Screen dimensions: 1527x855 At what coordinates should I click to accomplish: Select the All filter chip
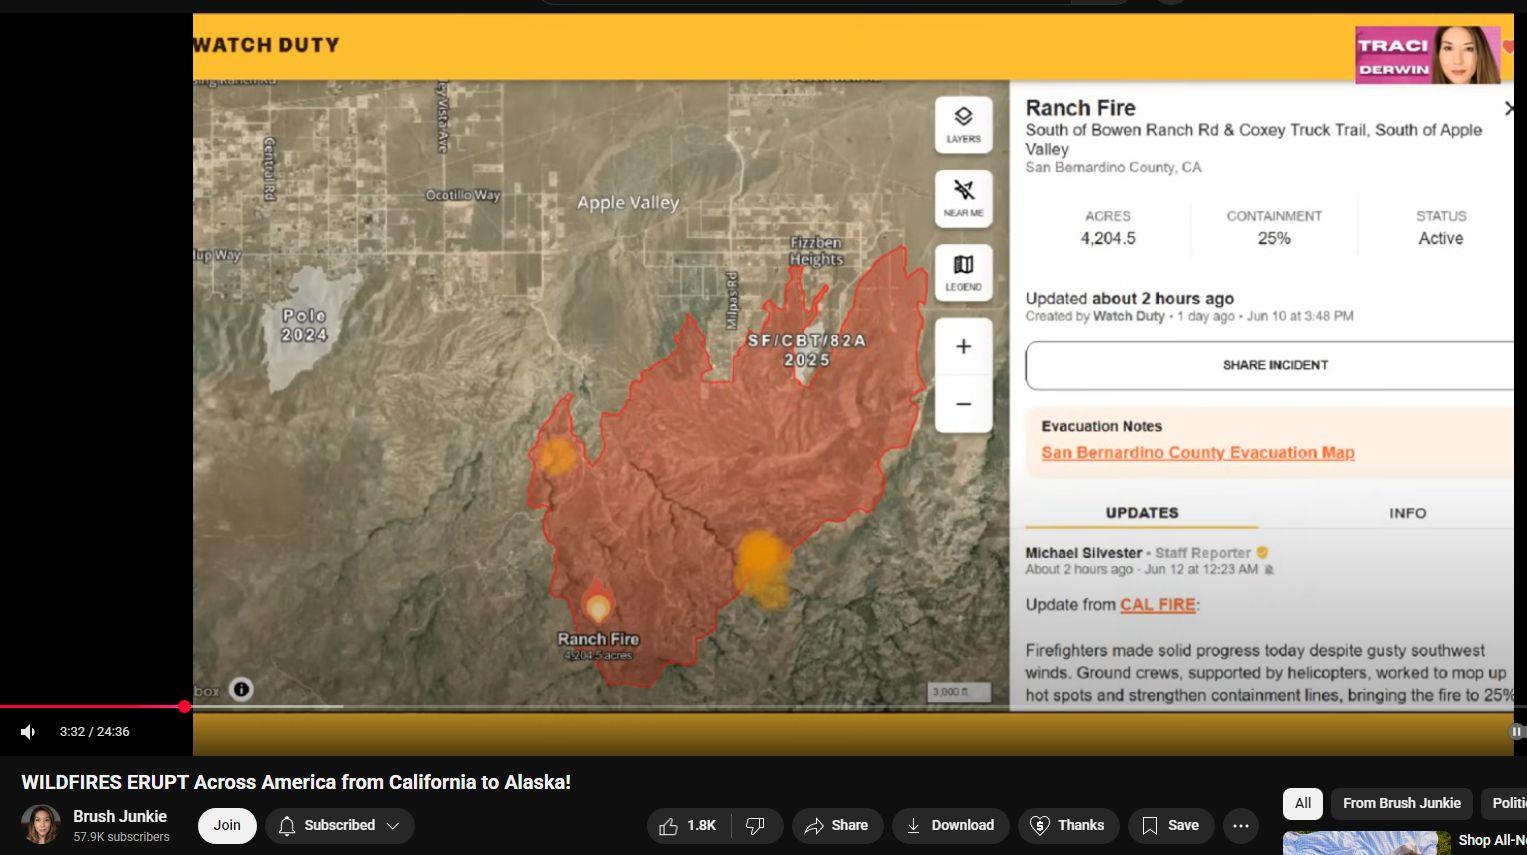[x=1303, y=803]
